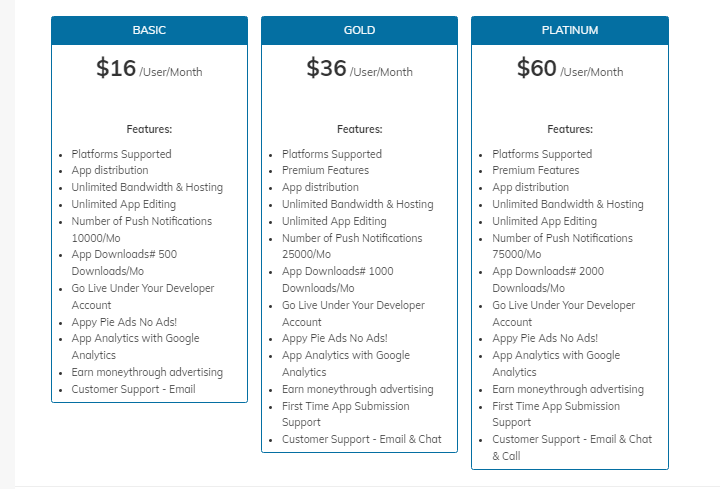This screenshot has width=720, height=489.
Task: Click Customer Support - Email in Basic
Action: (133, 389)
